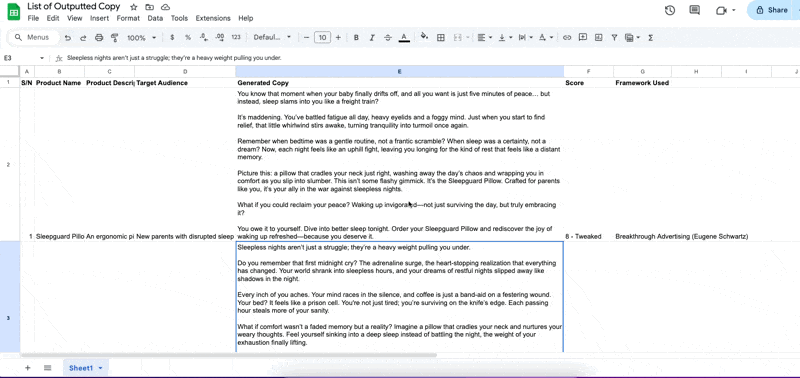Toggle bold formatting
This screenshot has height=378, width=800.
356,38
